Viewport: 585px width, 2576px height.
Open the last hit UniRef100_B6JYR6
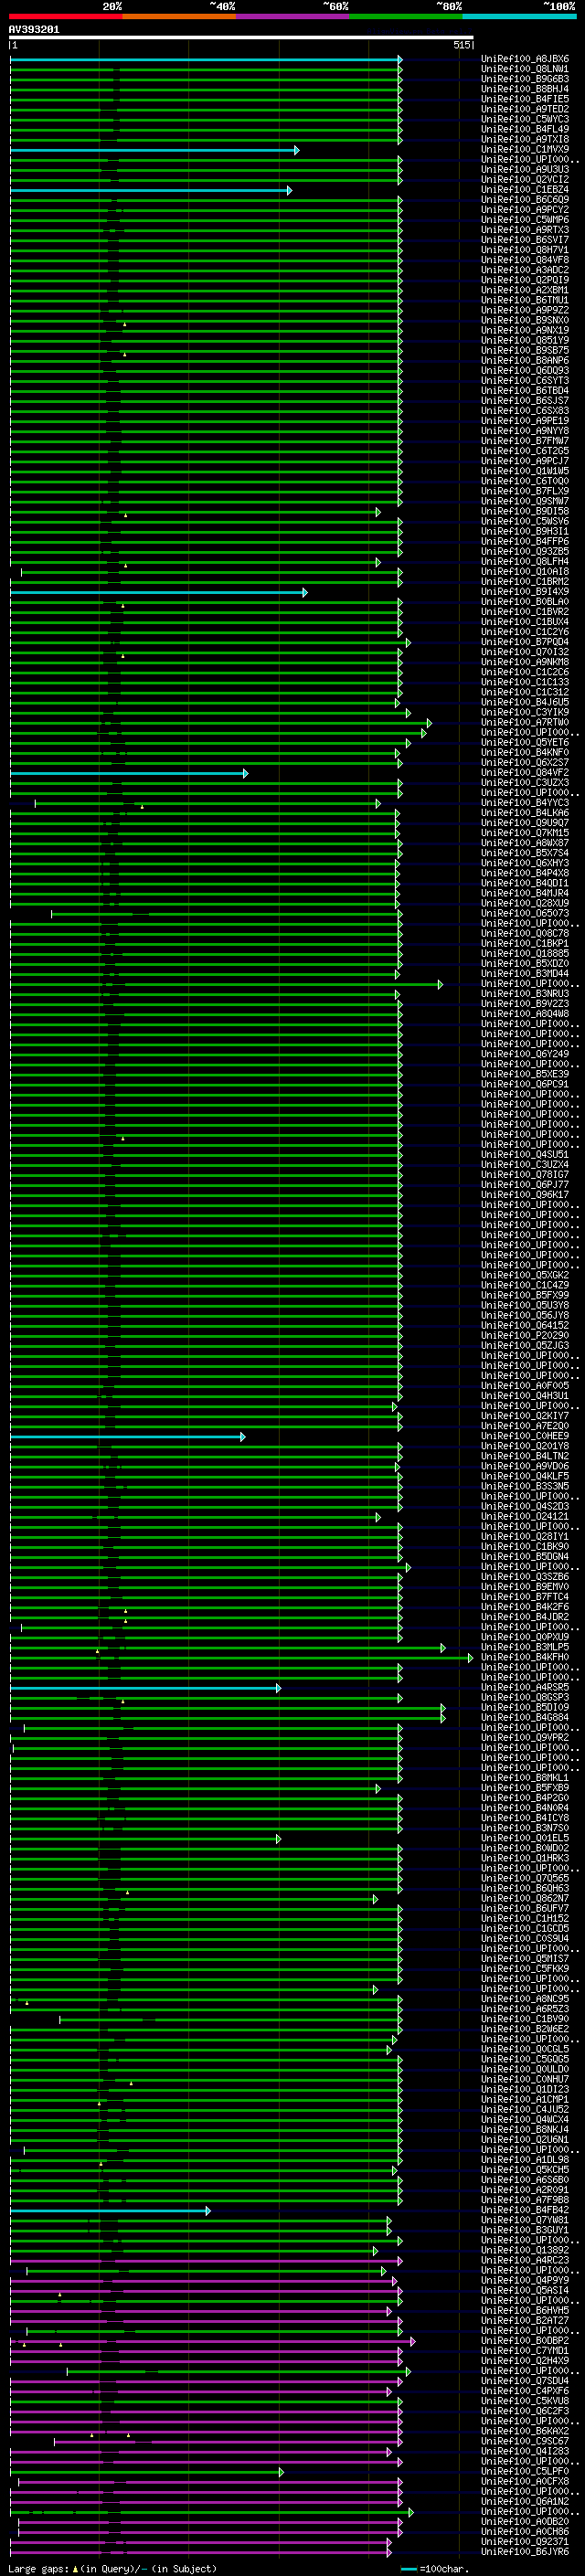[525, 2551]
